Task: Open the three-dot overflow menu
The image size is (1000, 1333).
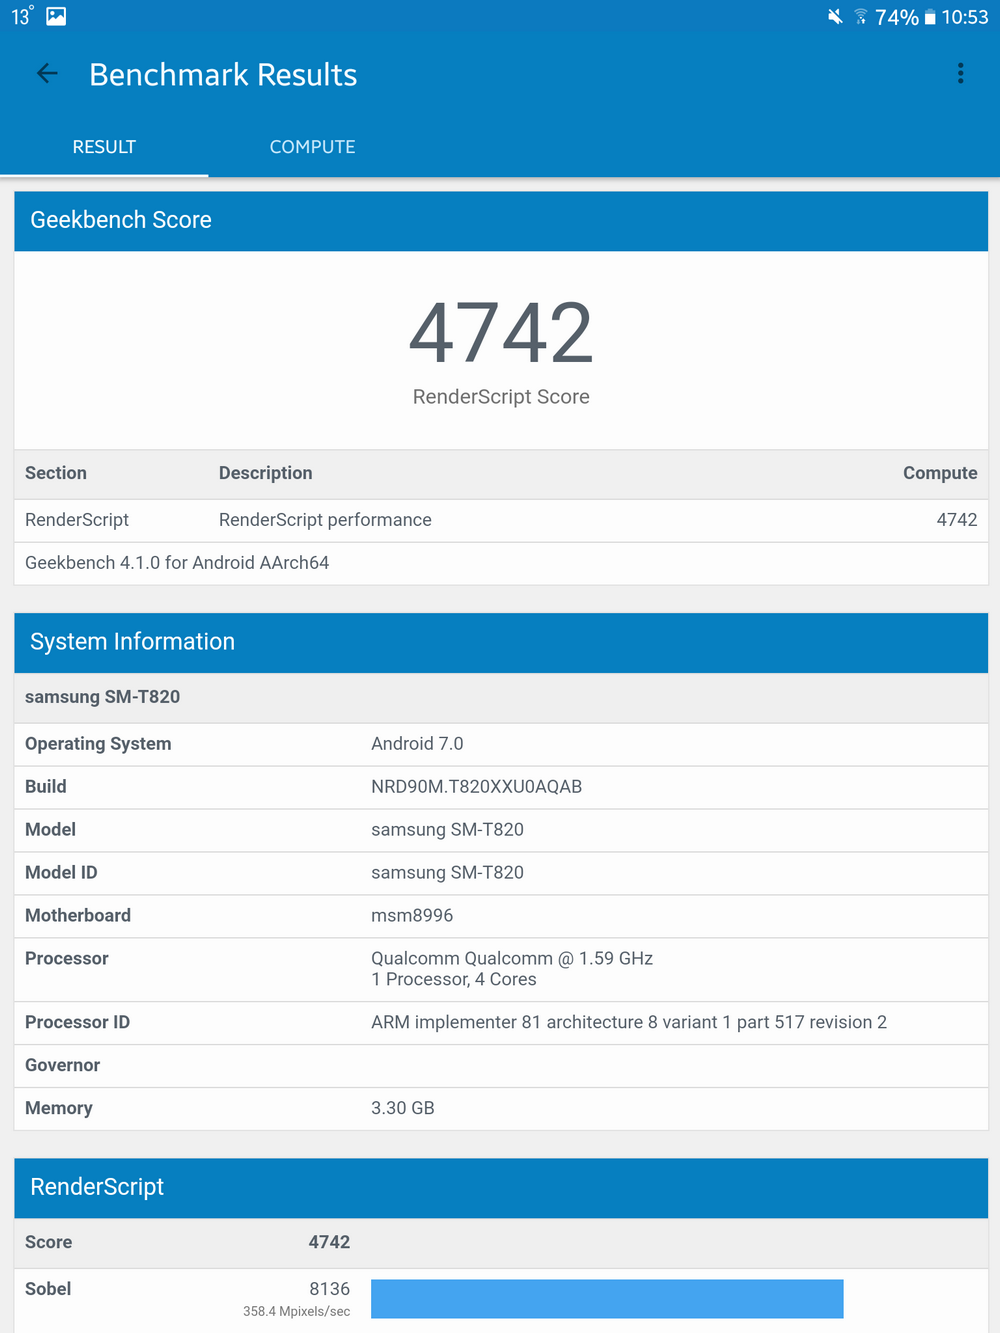Action: coord(961,73)
